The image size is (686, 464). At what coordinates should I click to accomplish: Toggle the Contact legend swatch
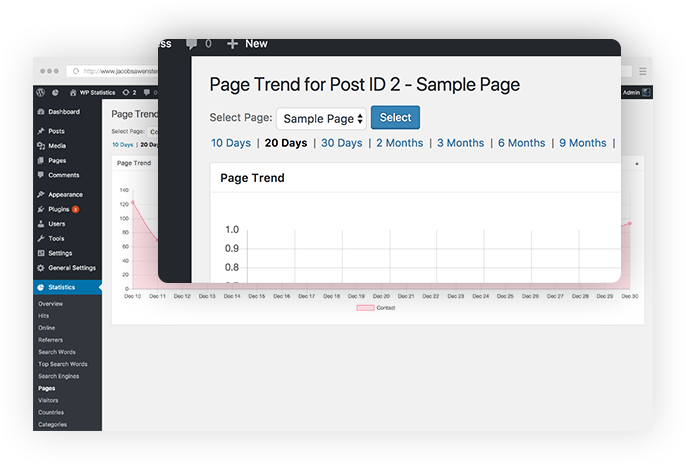(x=365, y=308)
